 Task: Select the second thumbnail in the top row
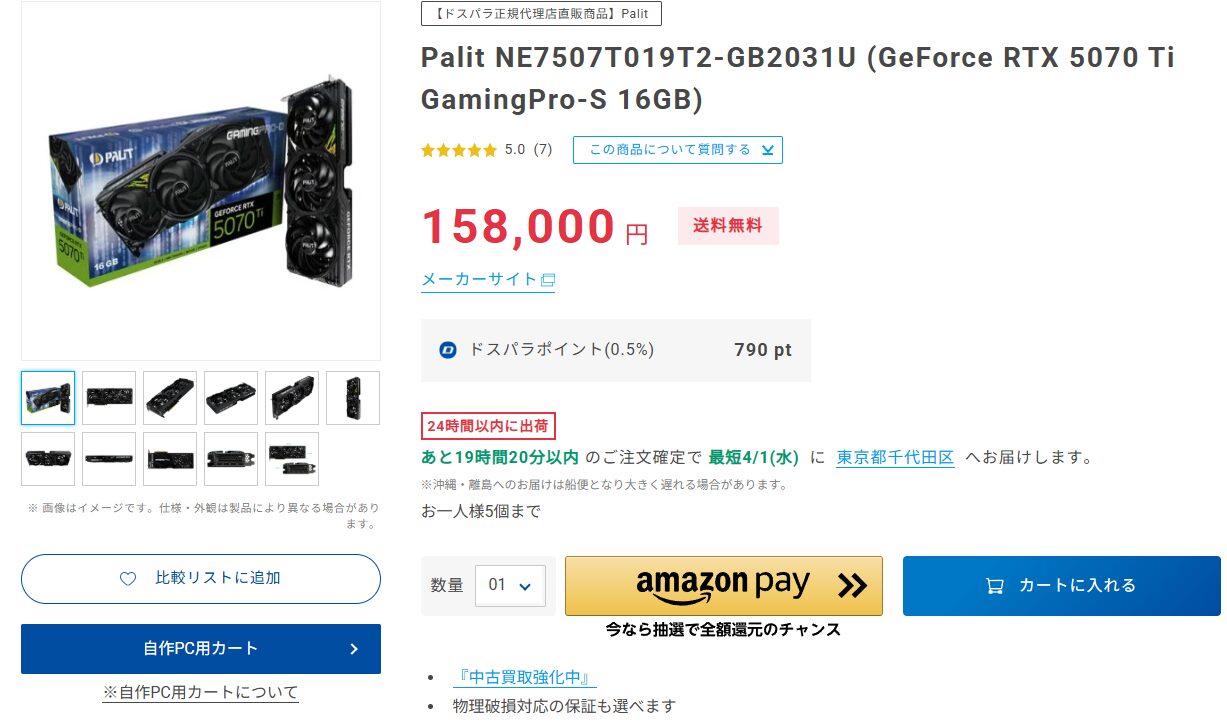tap(109, 398)
